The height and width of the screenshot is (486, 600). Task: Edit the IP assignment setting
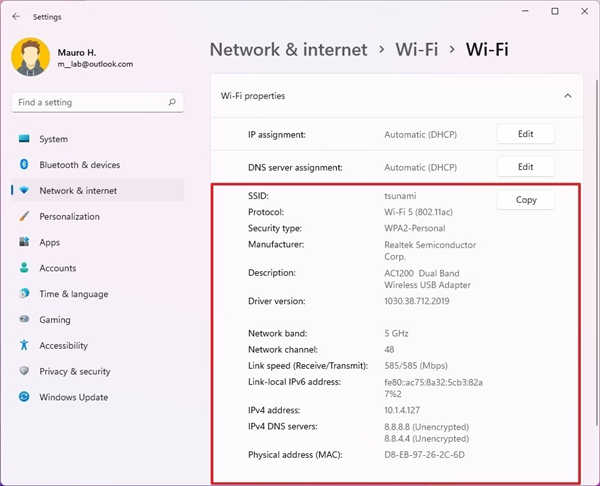(525, 134)
